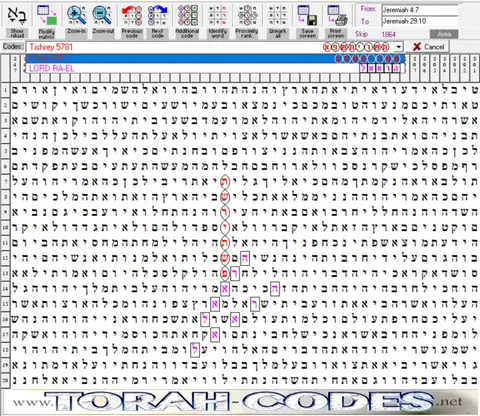Click the Next code label button

(158, 33)
